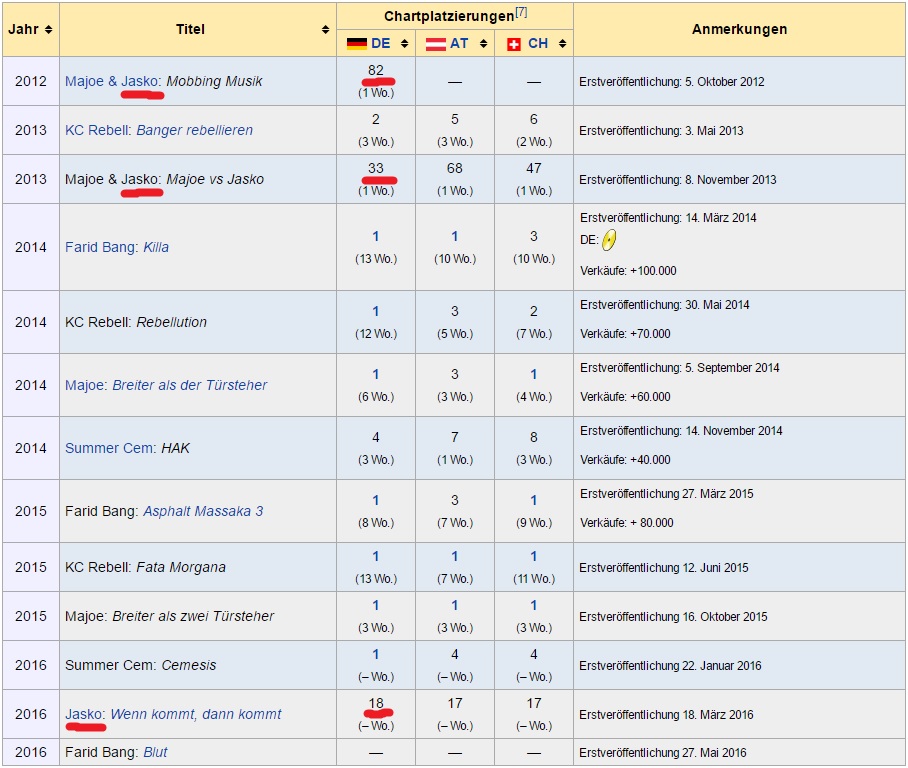
Task: Click CH position 1 for Breiter als der Türsteher
Action: tap(533, 375)
